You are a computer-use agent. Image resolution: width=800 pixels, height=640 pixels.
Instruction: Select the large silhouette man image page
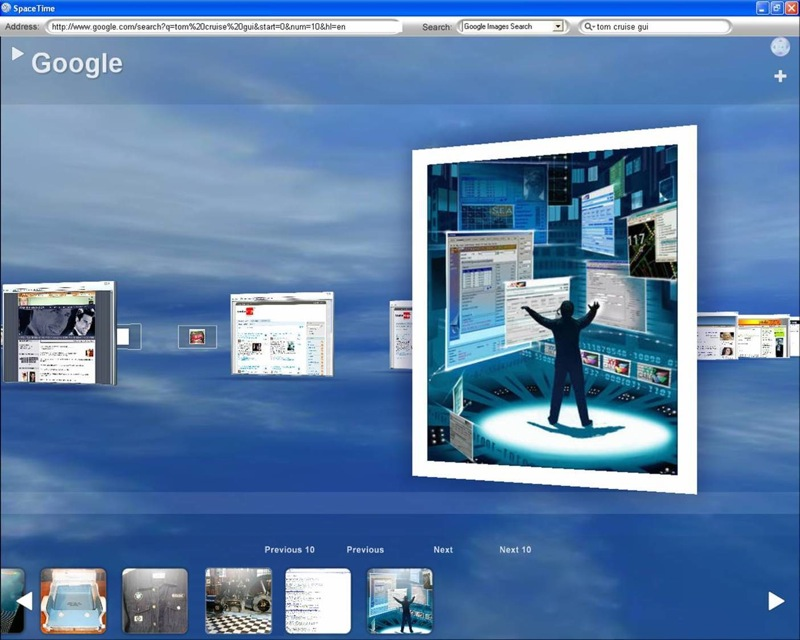[554, 309]
